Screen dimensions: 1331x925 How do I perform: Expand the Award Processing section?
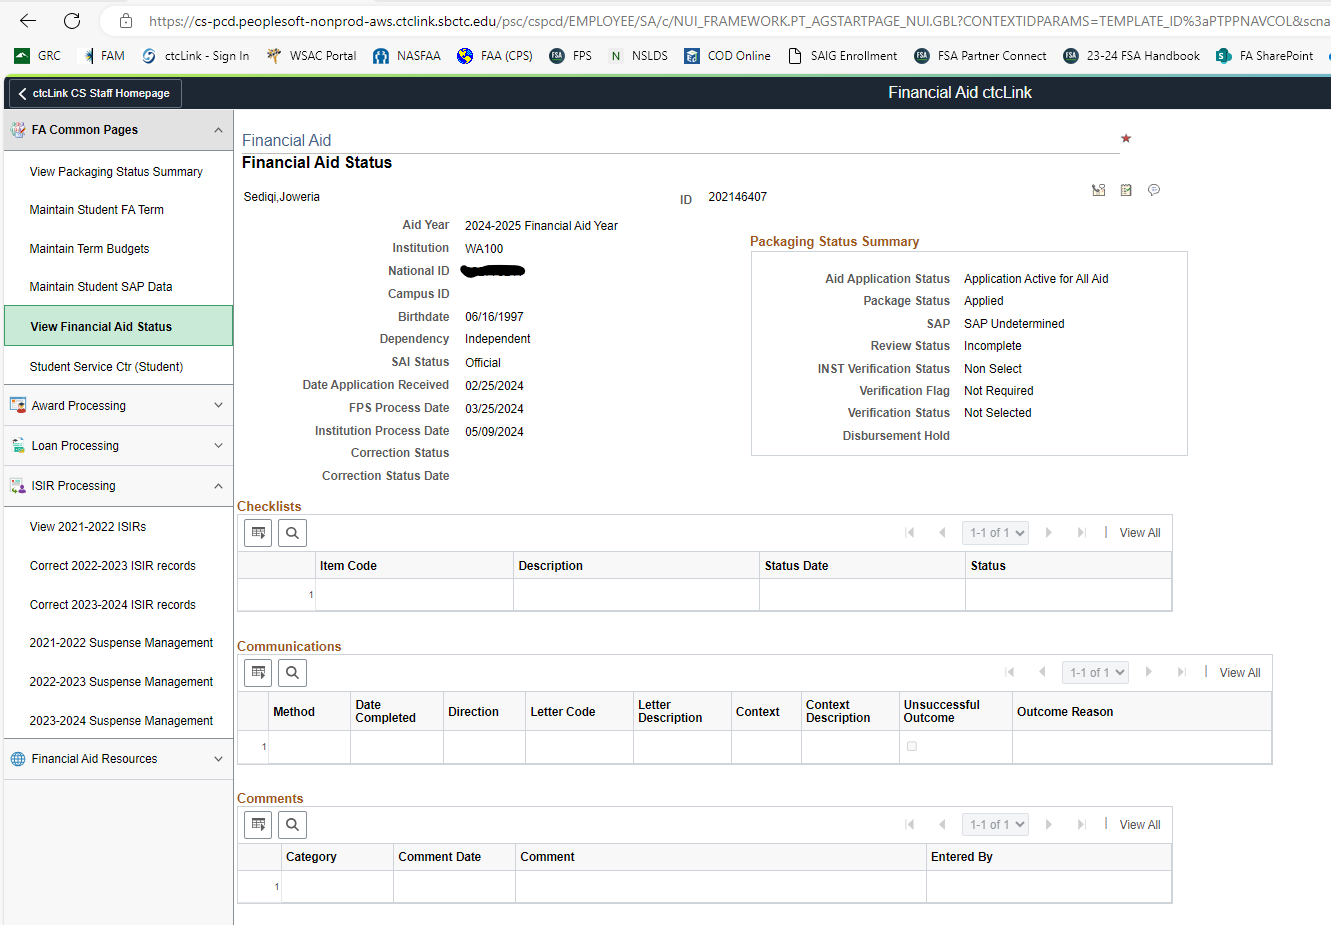(x=118, y=406)
